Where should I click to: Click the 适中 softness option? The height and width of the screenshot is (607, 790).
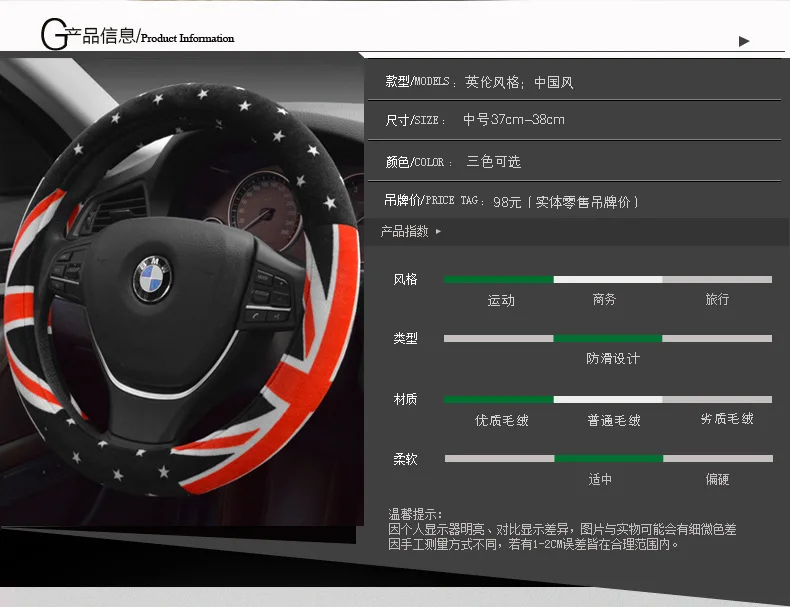(x=600, y=479)
